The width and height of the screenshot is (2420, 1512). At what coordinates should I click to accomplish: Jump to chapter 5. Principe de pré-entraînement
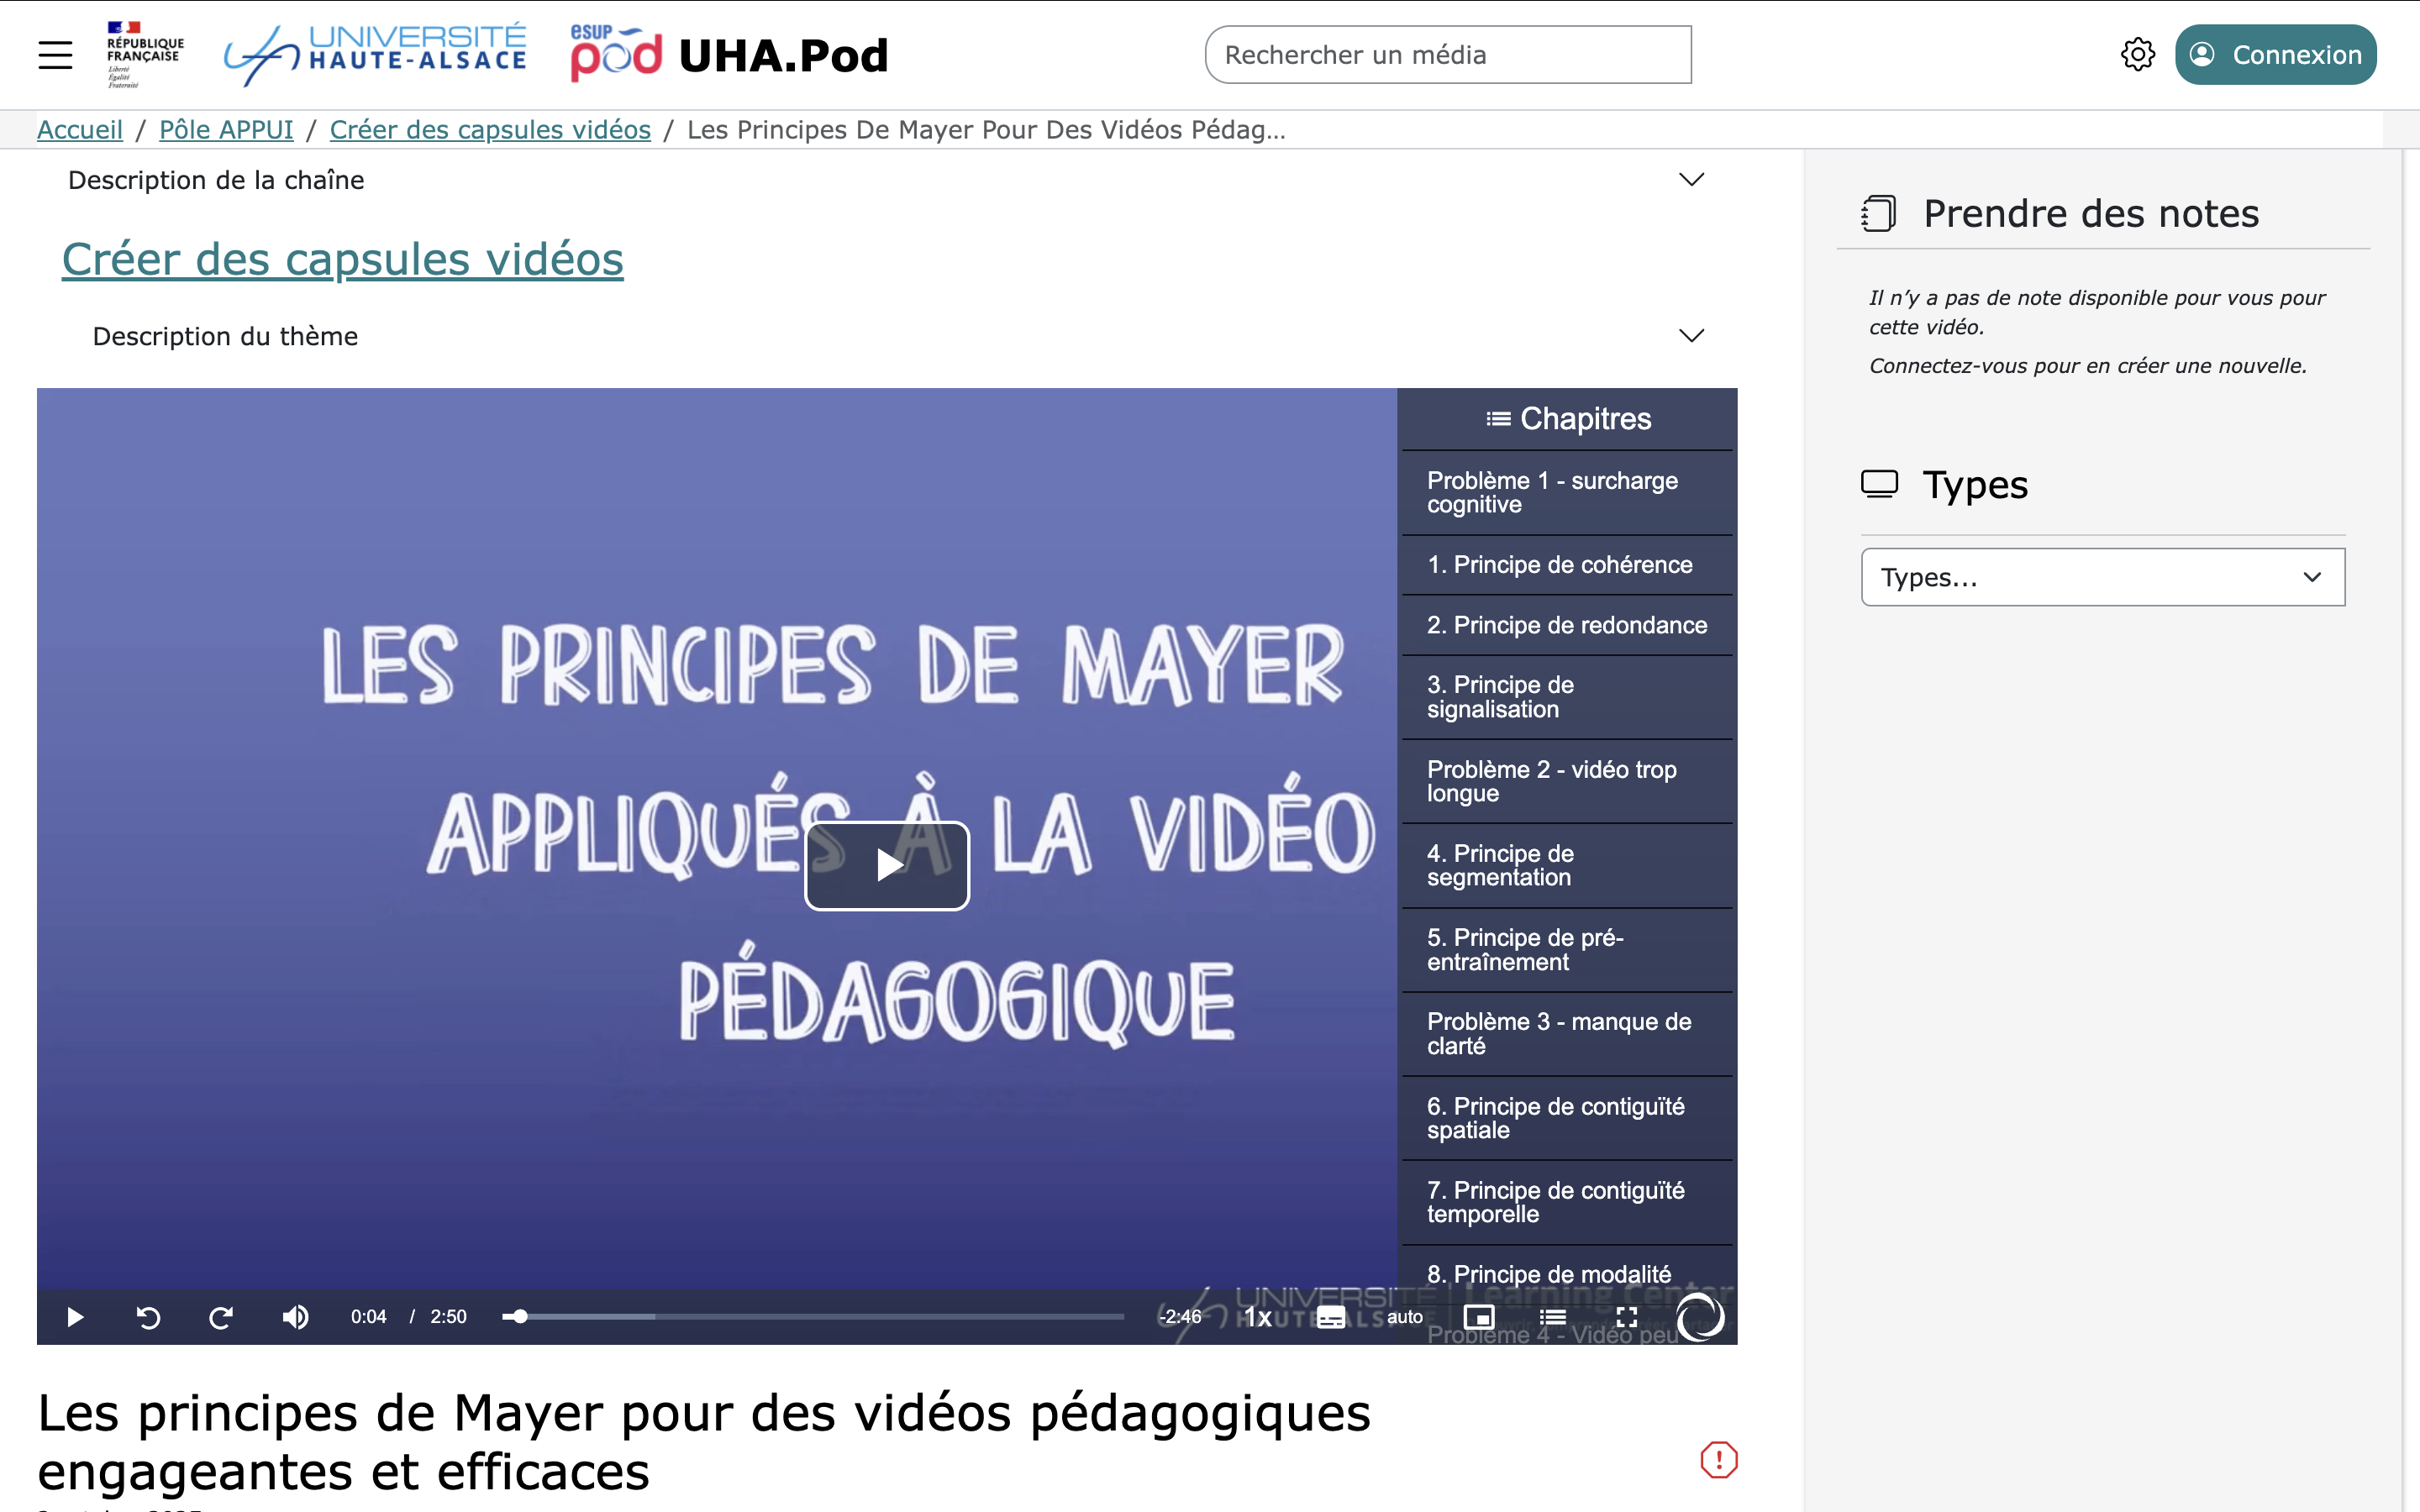click(1566, 950)
